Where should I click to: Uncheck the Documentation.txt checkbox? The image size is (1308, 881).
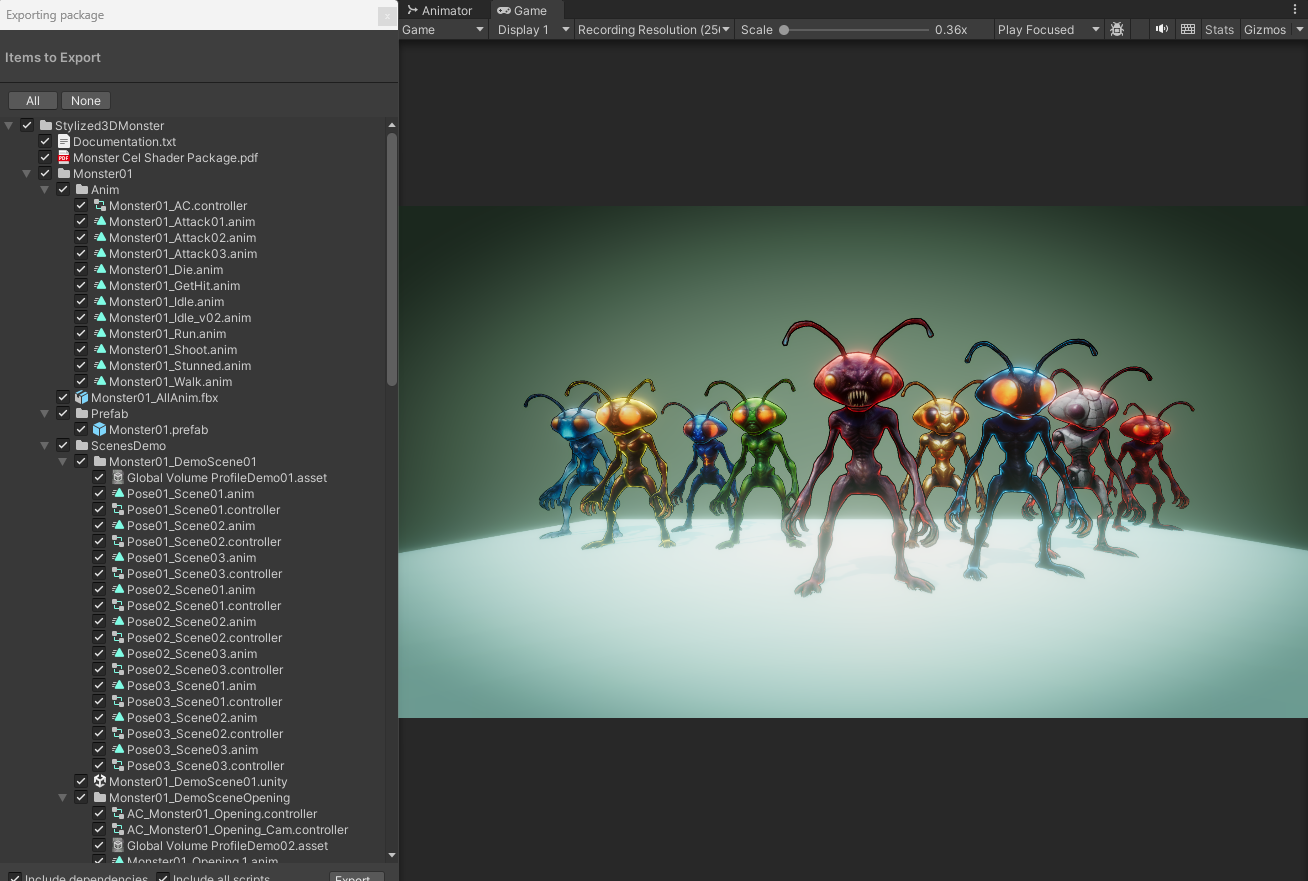pos(45,142)
